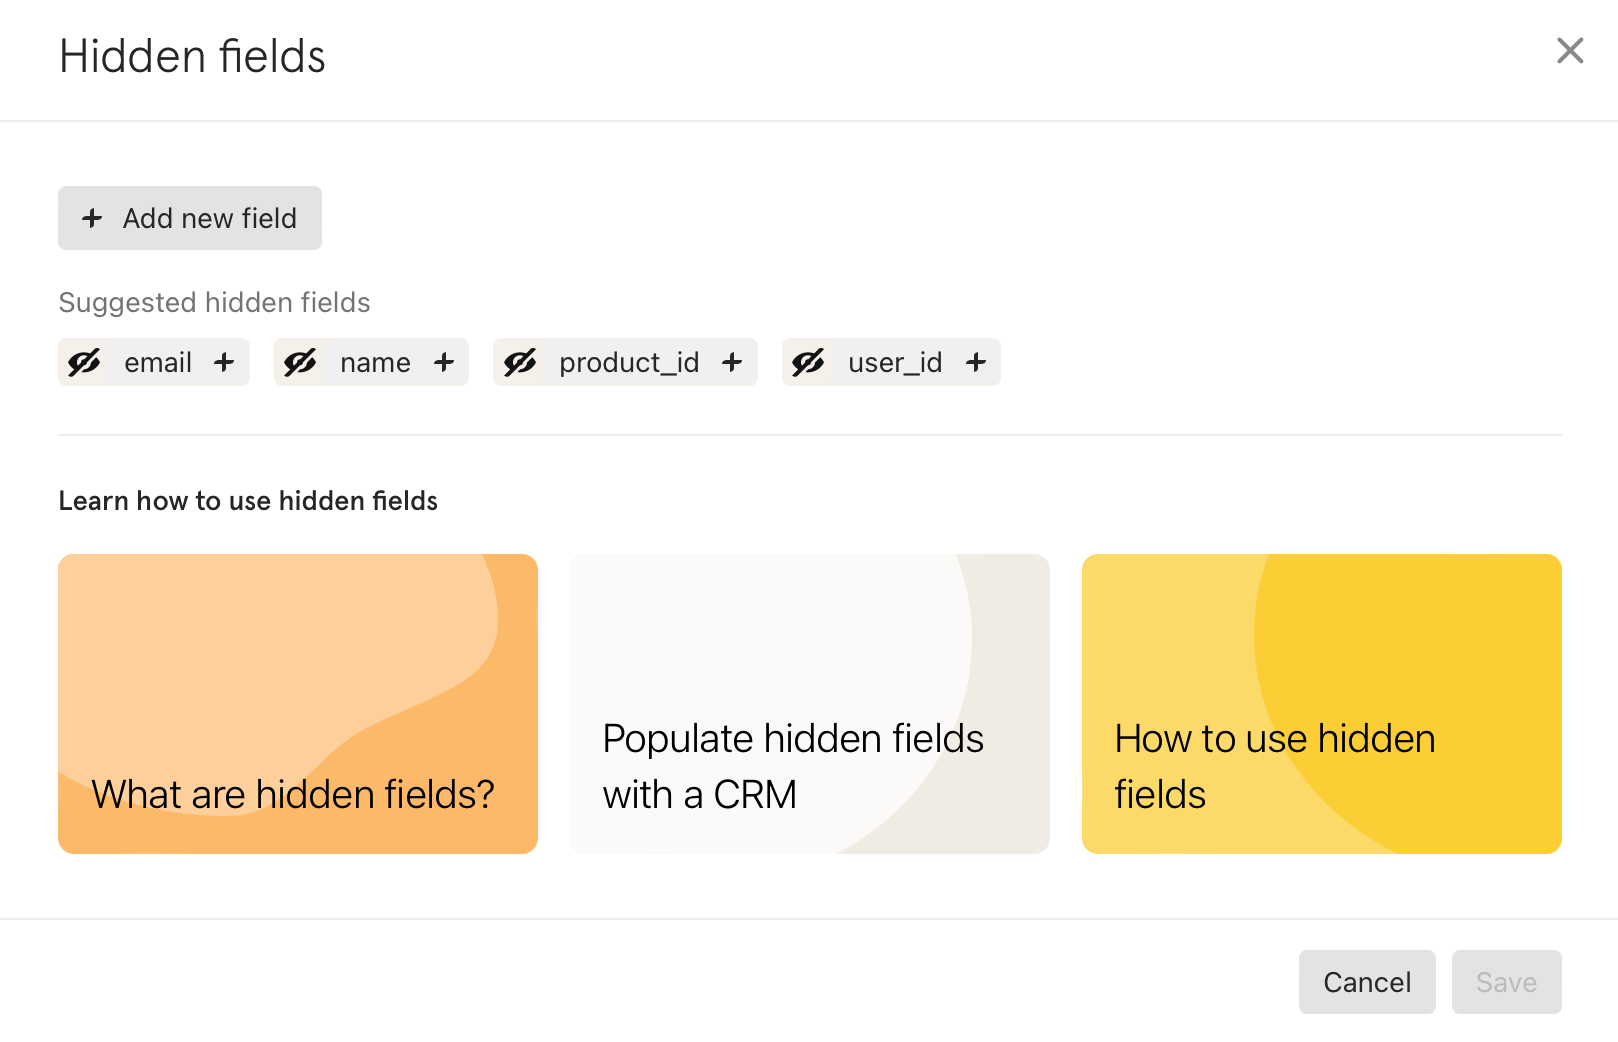The height and width of the screenshot is (1042, 1618).
Task: Click the Add new field button
Action: (189, 218)
